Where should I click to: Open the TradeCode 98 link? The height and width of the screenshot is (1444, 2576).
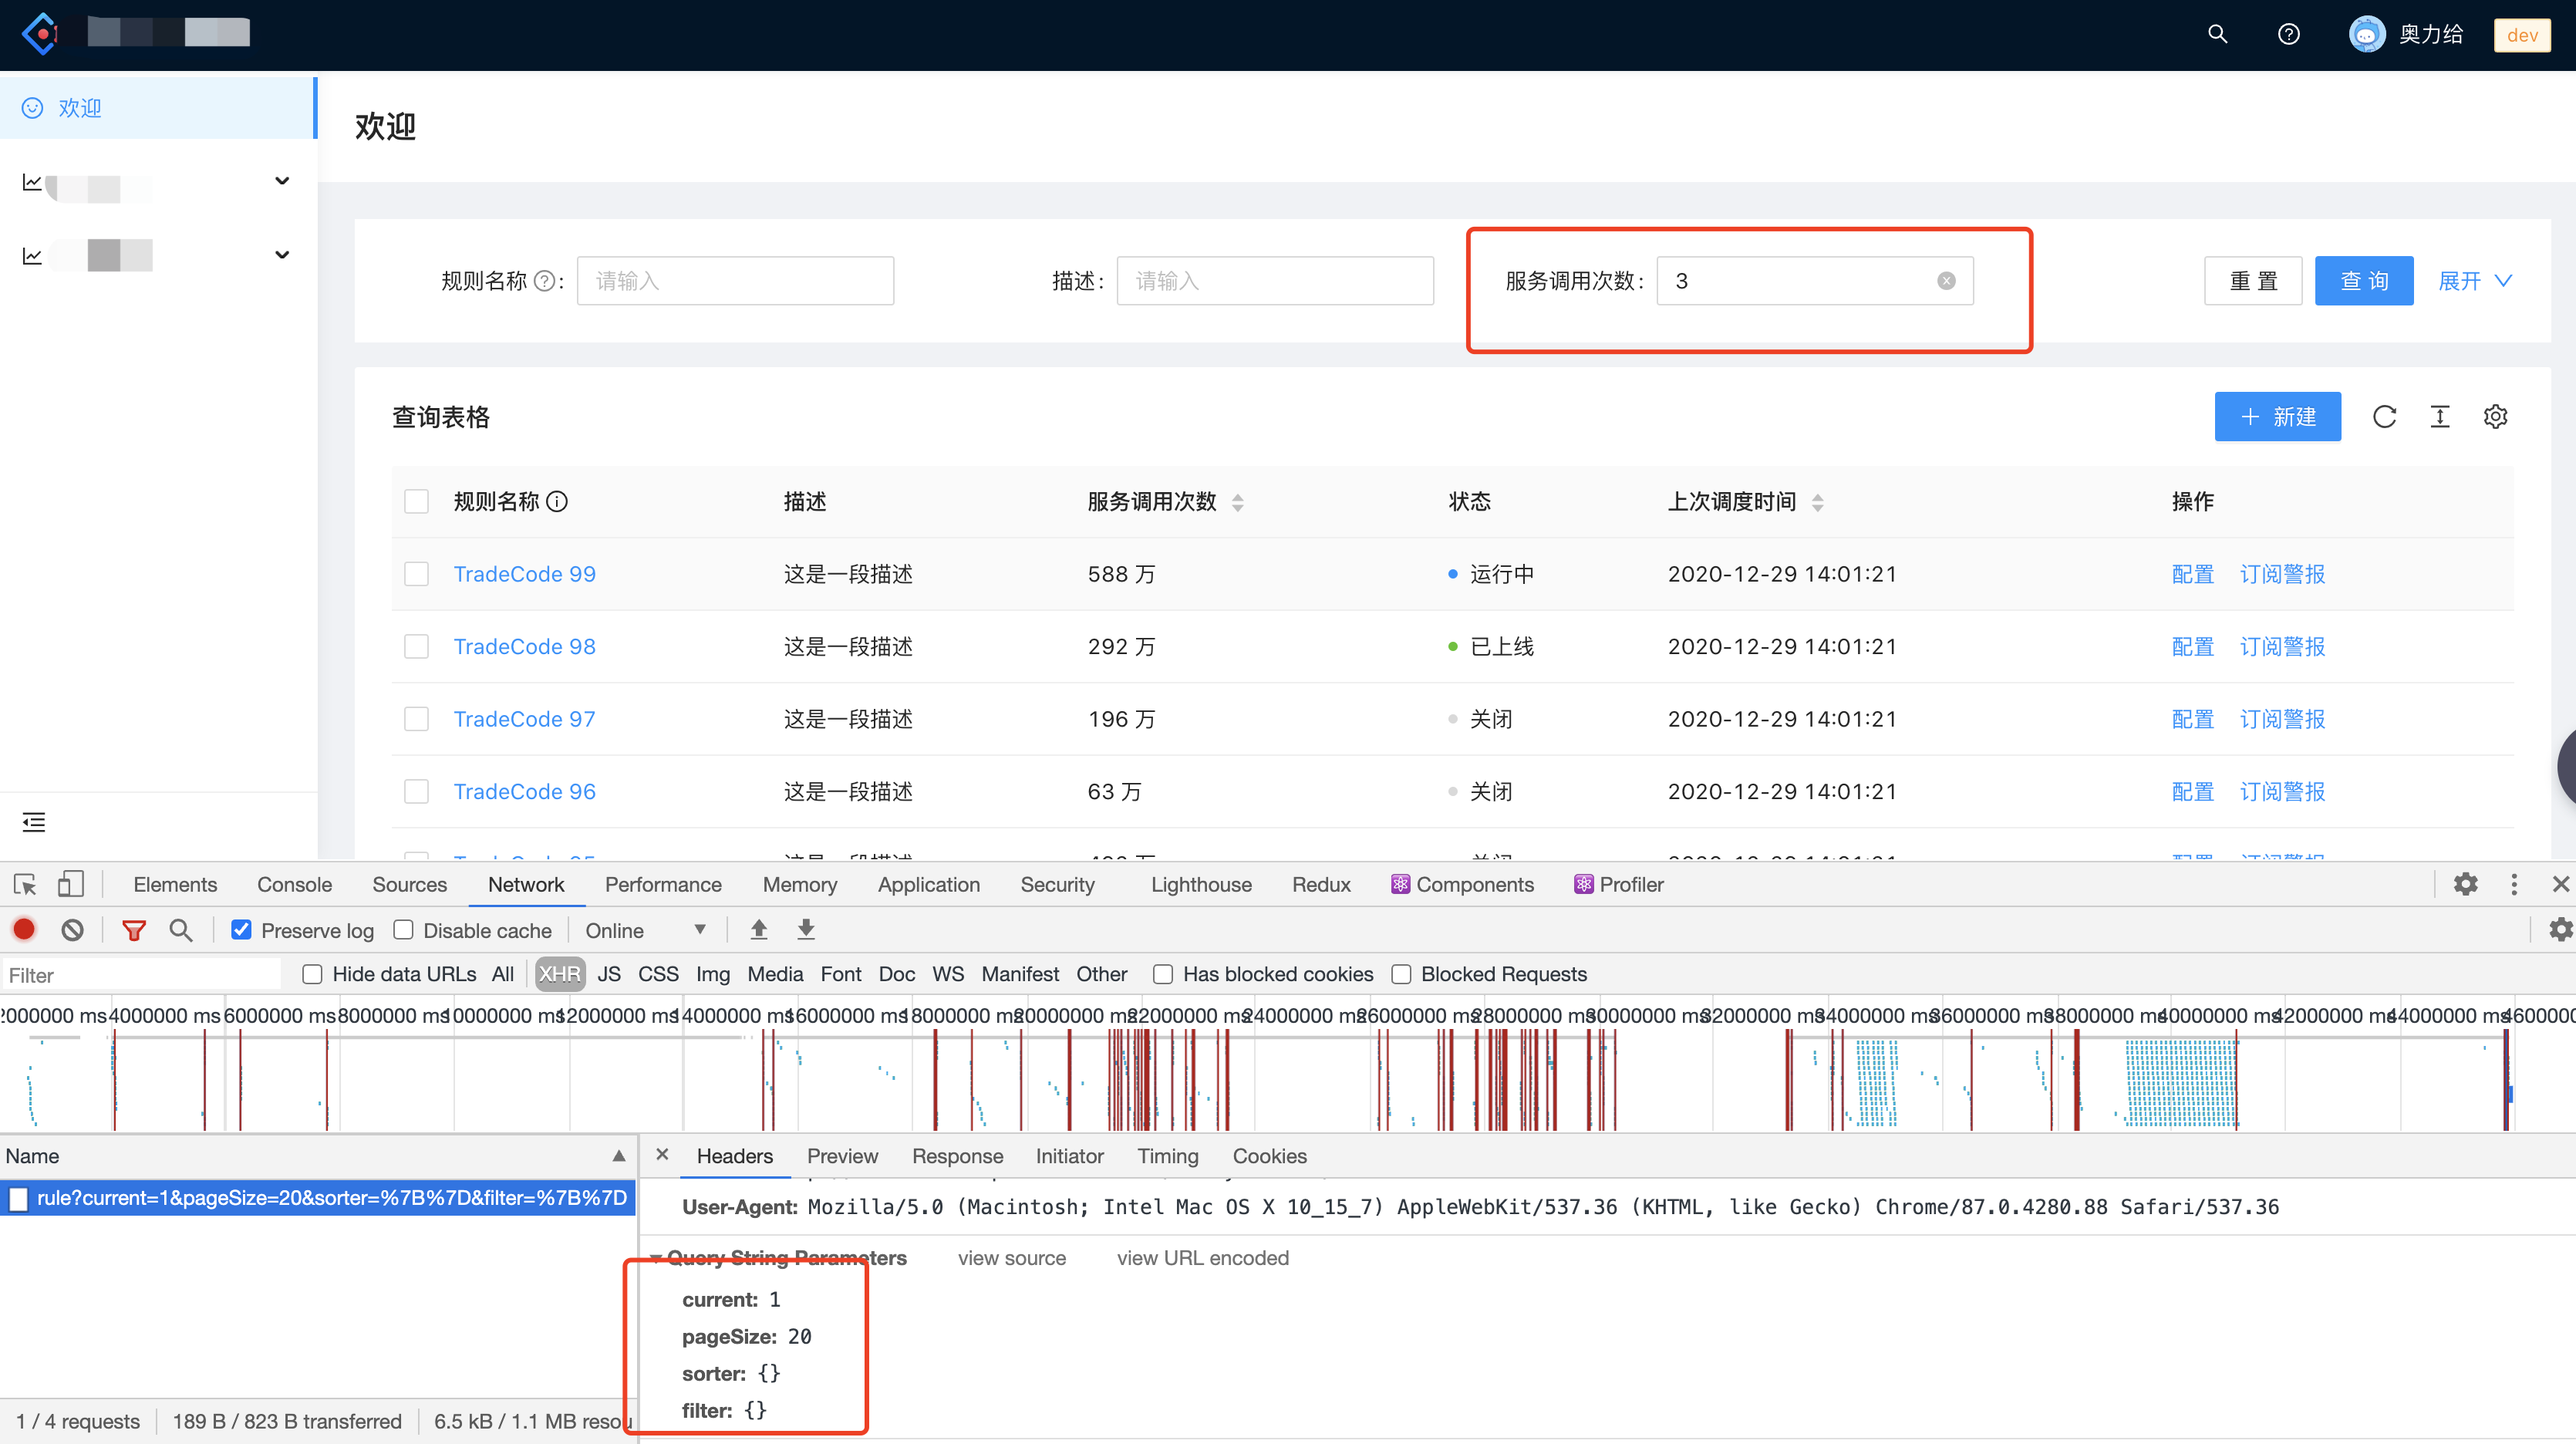click(524, 646)
